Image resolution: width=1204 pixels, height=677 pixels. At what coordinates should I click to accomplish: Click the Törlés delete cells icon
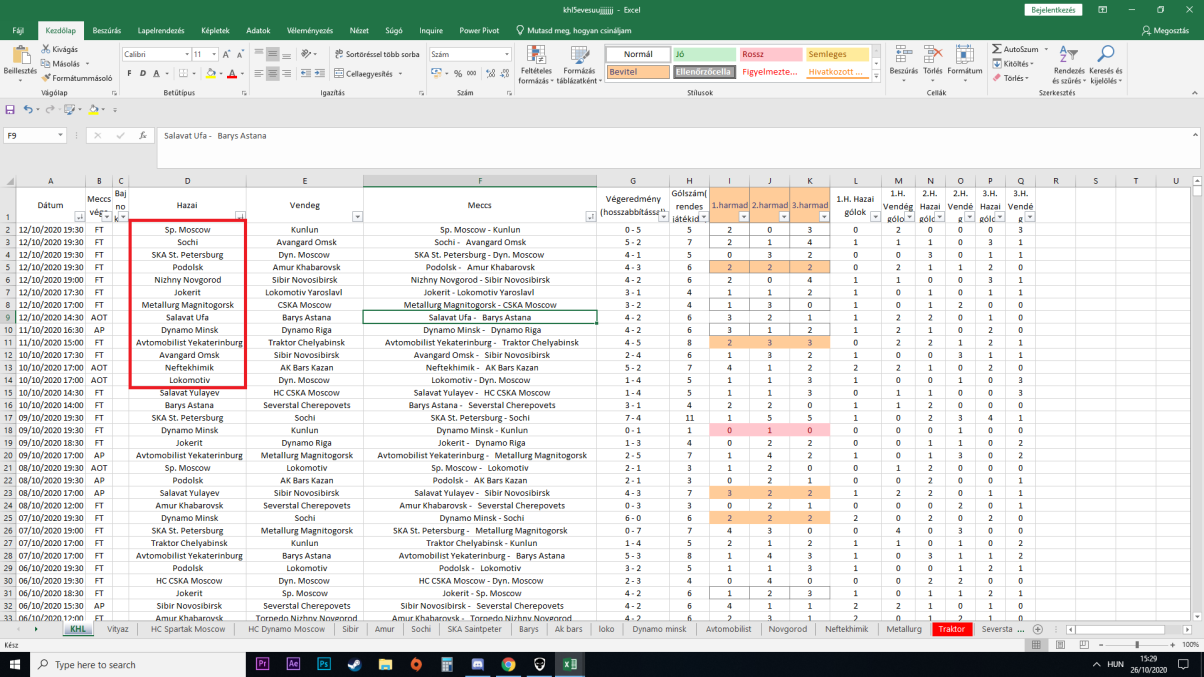932,56
